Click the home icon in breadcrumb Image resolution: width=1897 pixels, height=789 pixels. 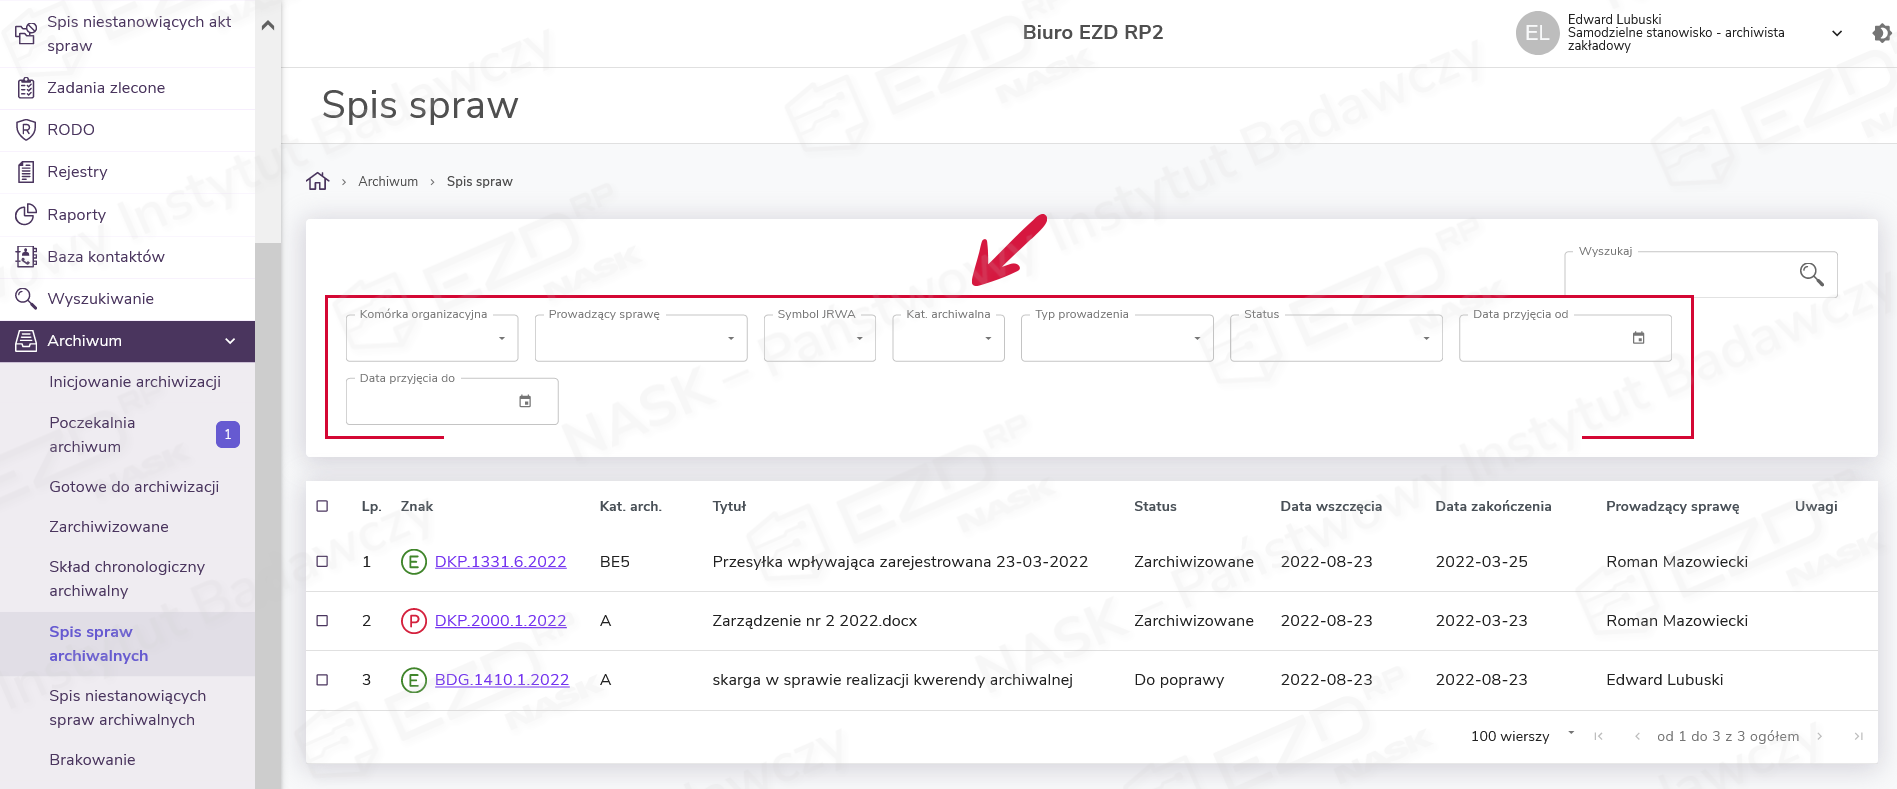coord(317,181)
